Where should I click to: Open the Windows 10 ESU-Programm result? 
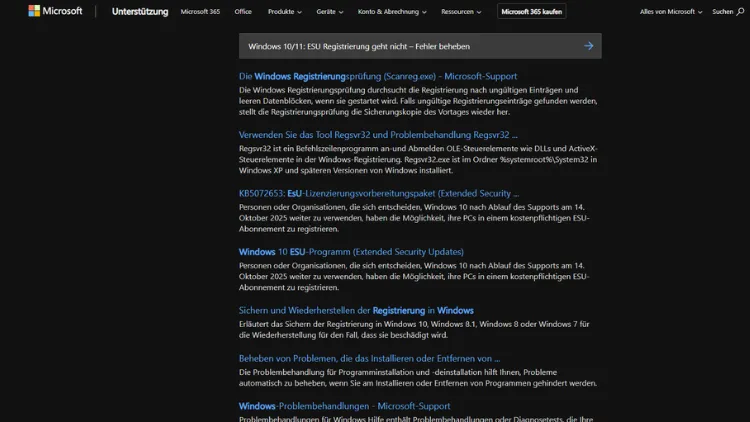click(351, 252)
